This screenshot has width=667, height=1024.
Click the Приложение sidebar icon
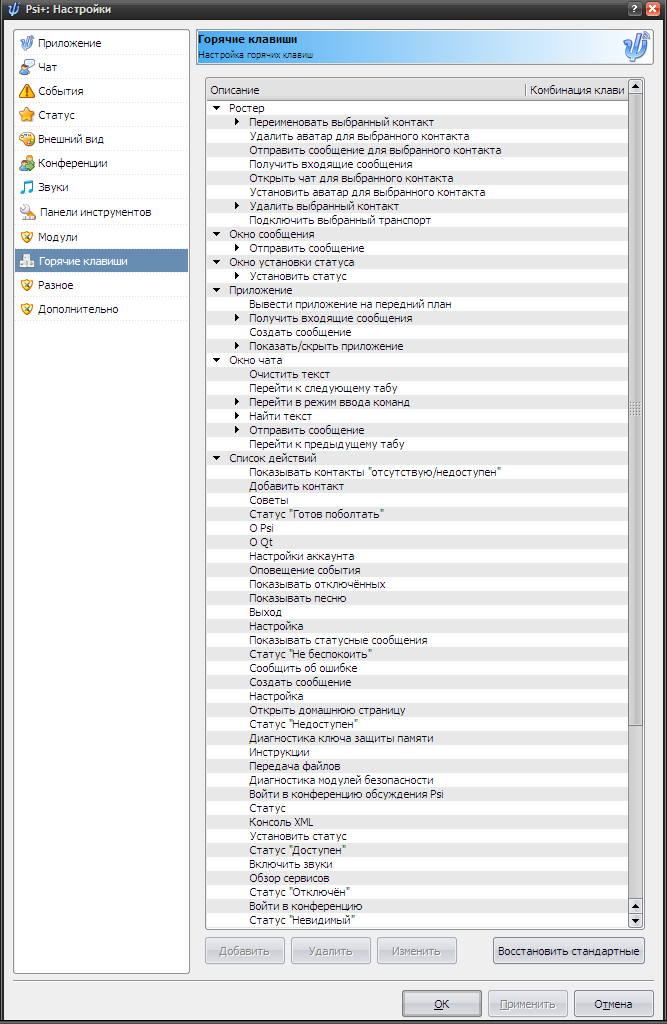click(x=27, y=43)
